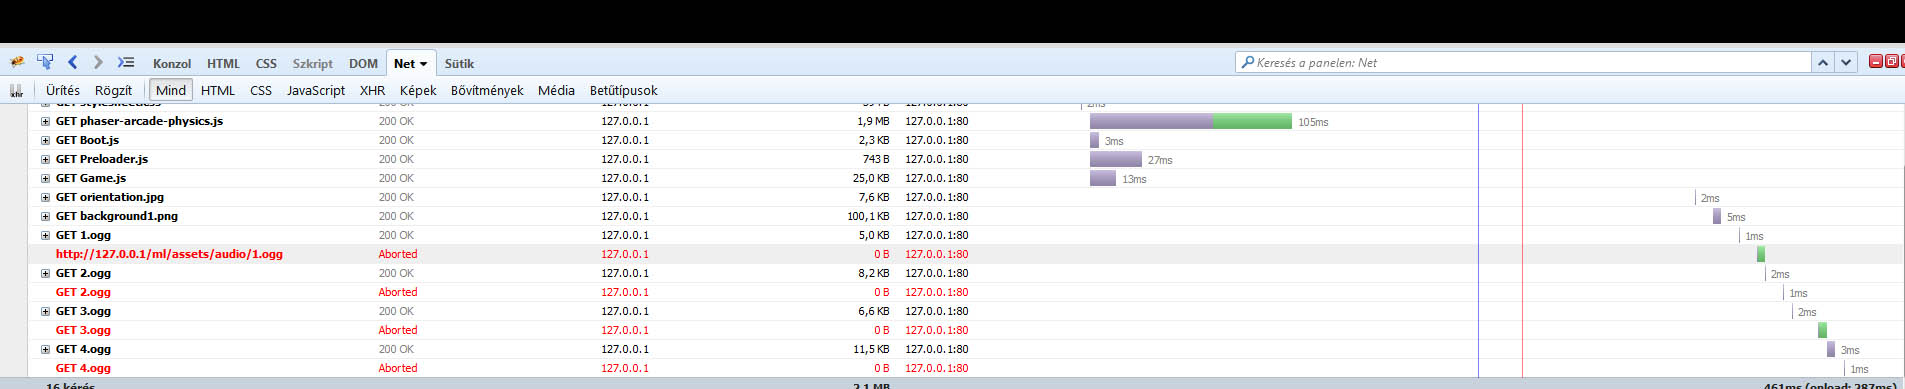Go forward with the right arrow icon
The image size is (1905, 389).
click(x=98, y=62)
